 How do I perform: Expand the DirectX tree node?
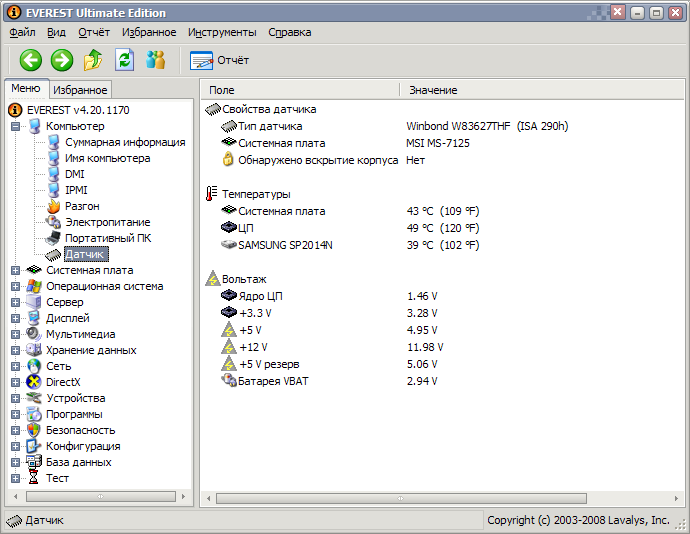click(x=15, y=382)
